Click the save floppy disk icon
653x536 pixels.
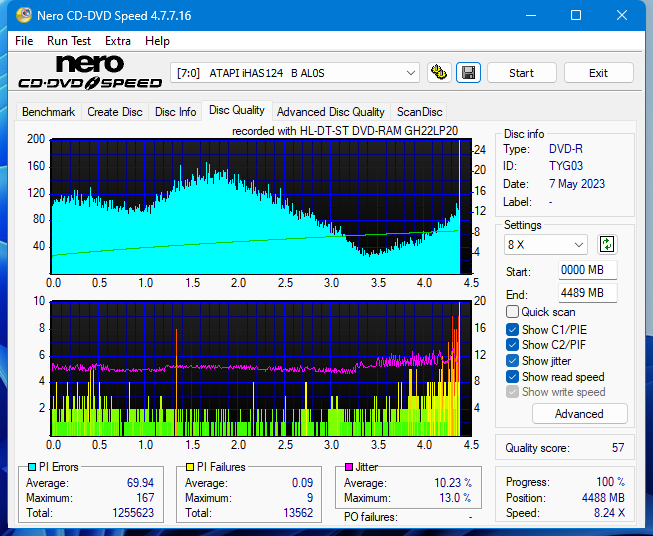[x=468, y=73]
